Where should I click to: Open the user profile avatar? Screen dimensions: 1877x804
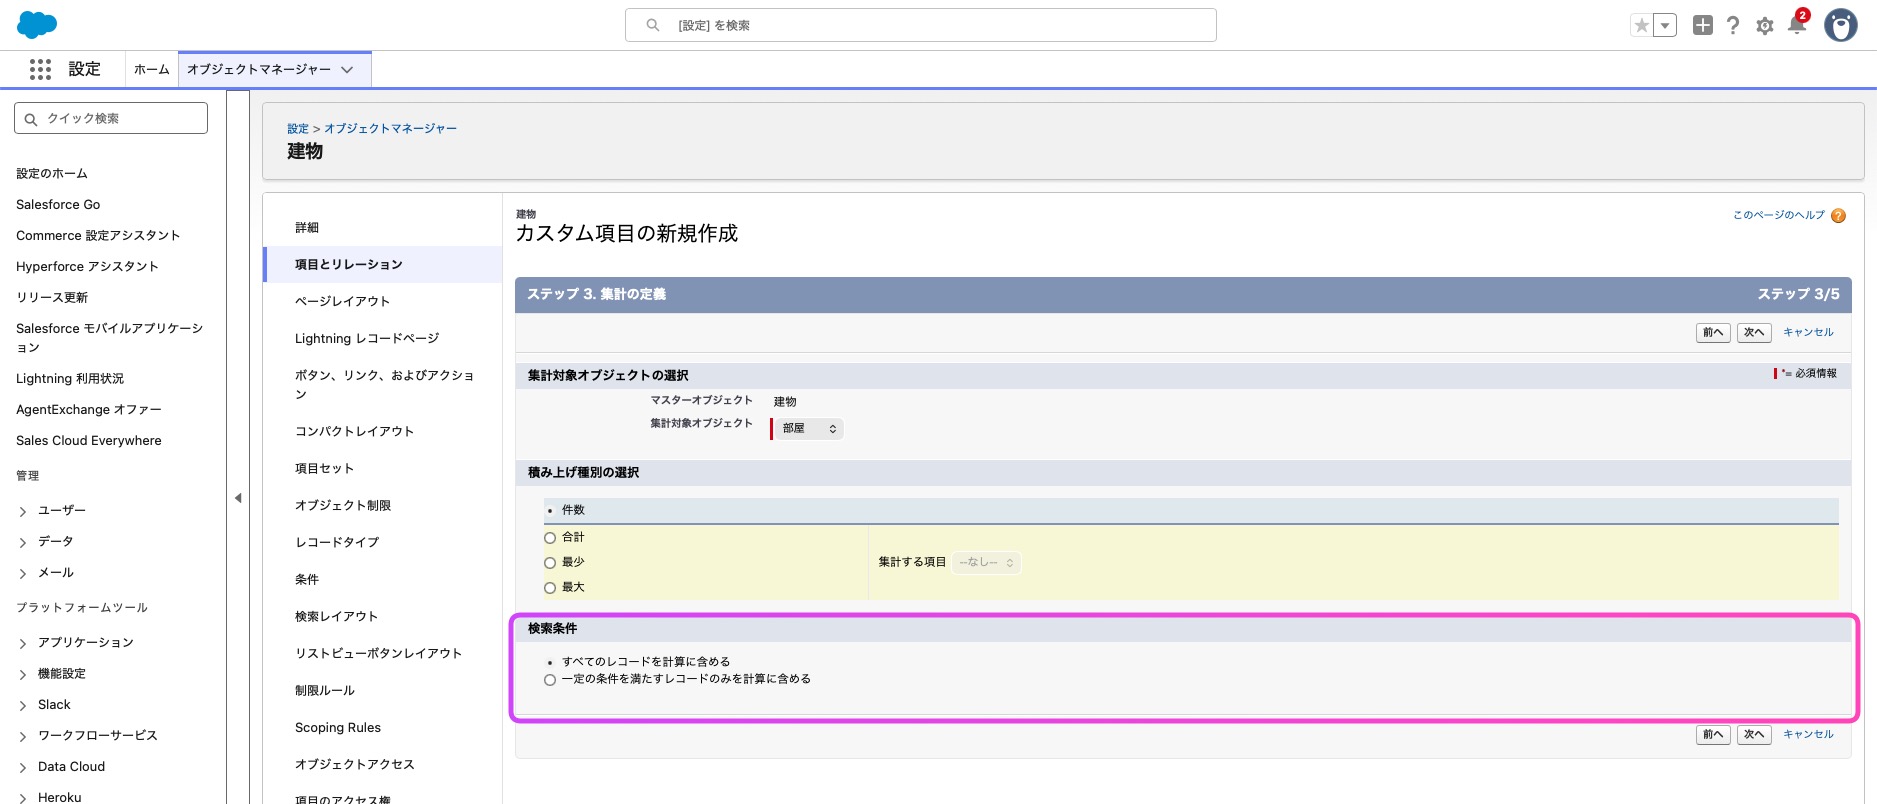tap(1841, 25)
